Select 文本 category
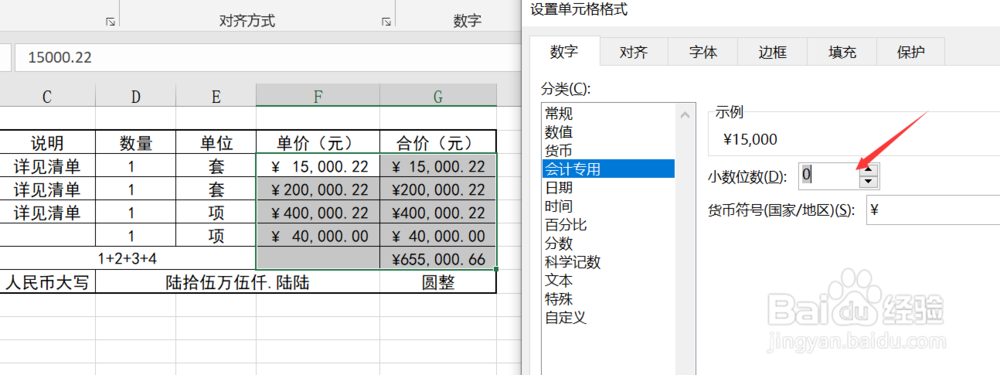The height and width of the screenshot is (375, 1000). (608, 280)
